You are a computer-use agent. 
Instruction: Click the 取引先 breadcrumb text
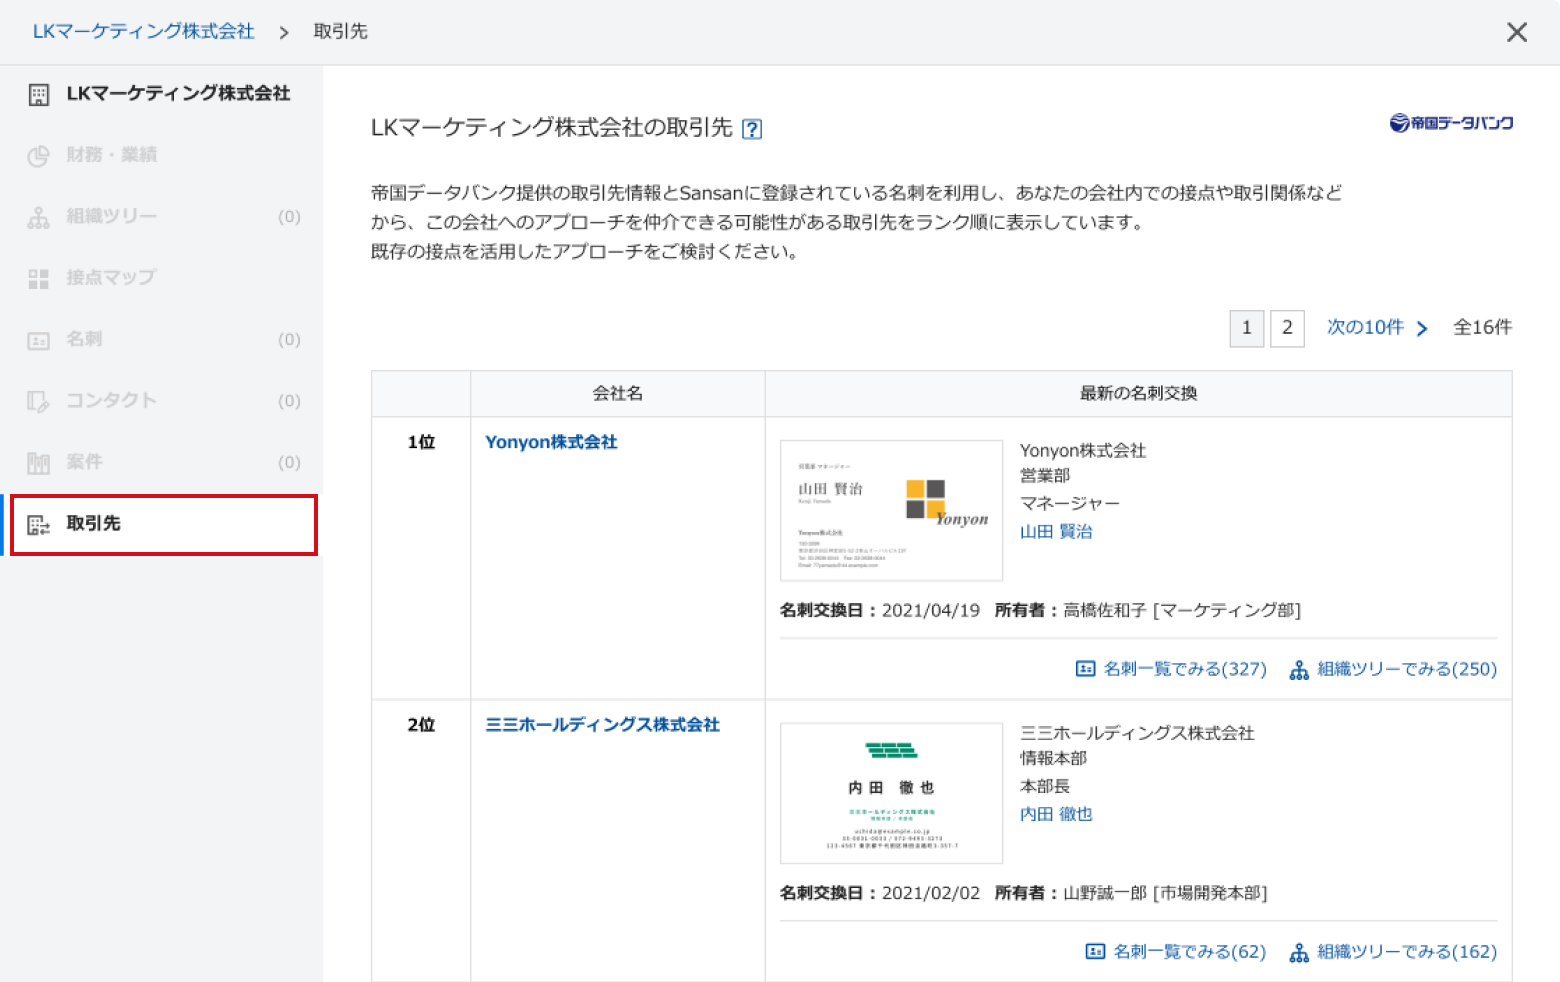(x=341, y=32)
